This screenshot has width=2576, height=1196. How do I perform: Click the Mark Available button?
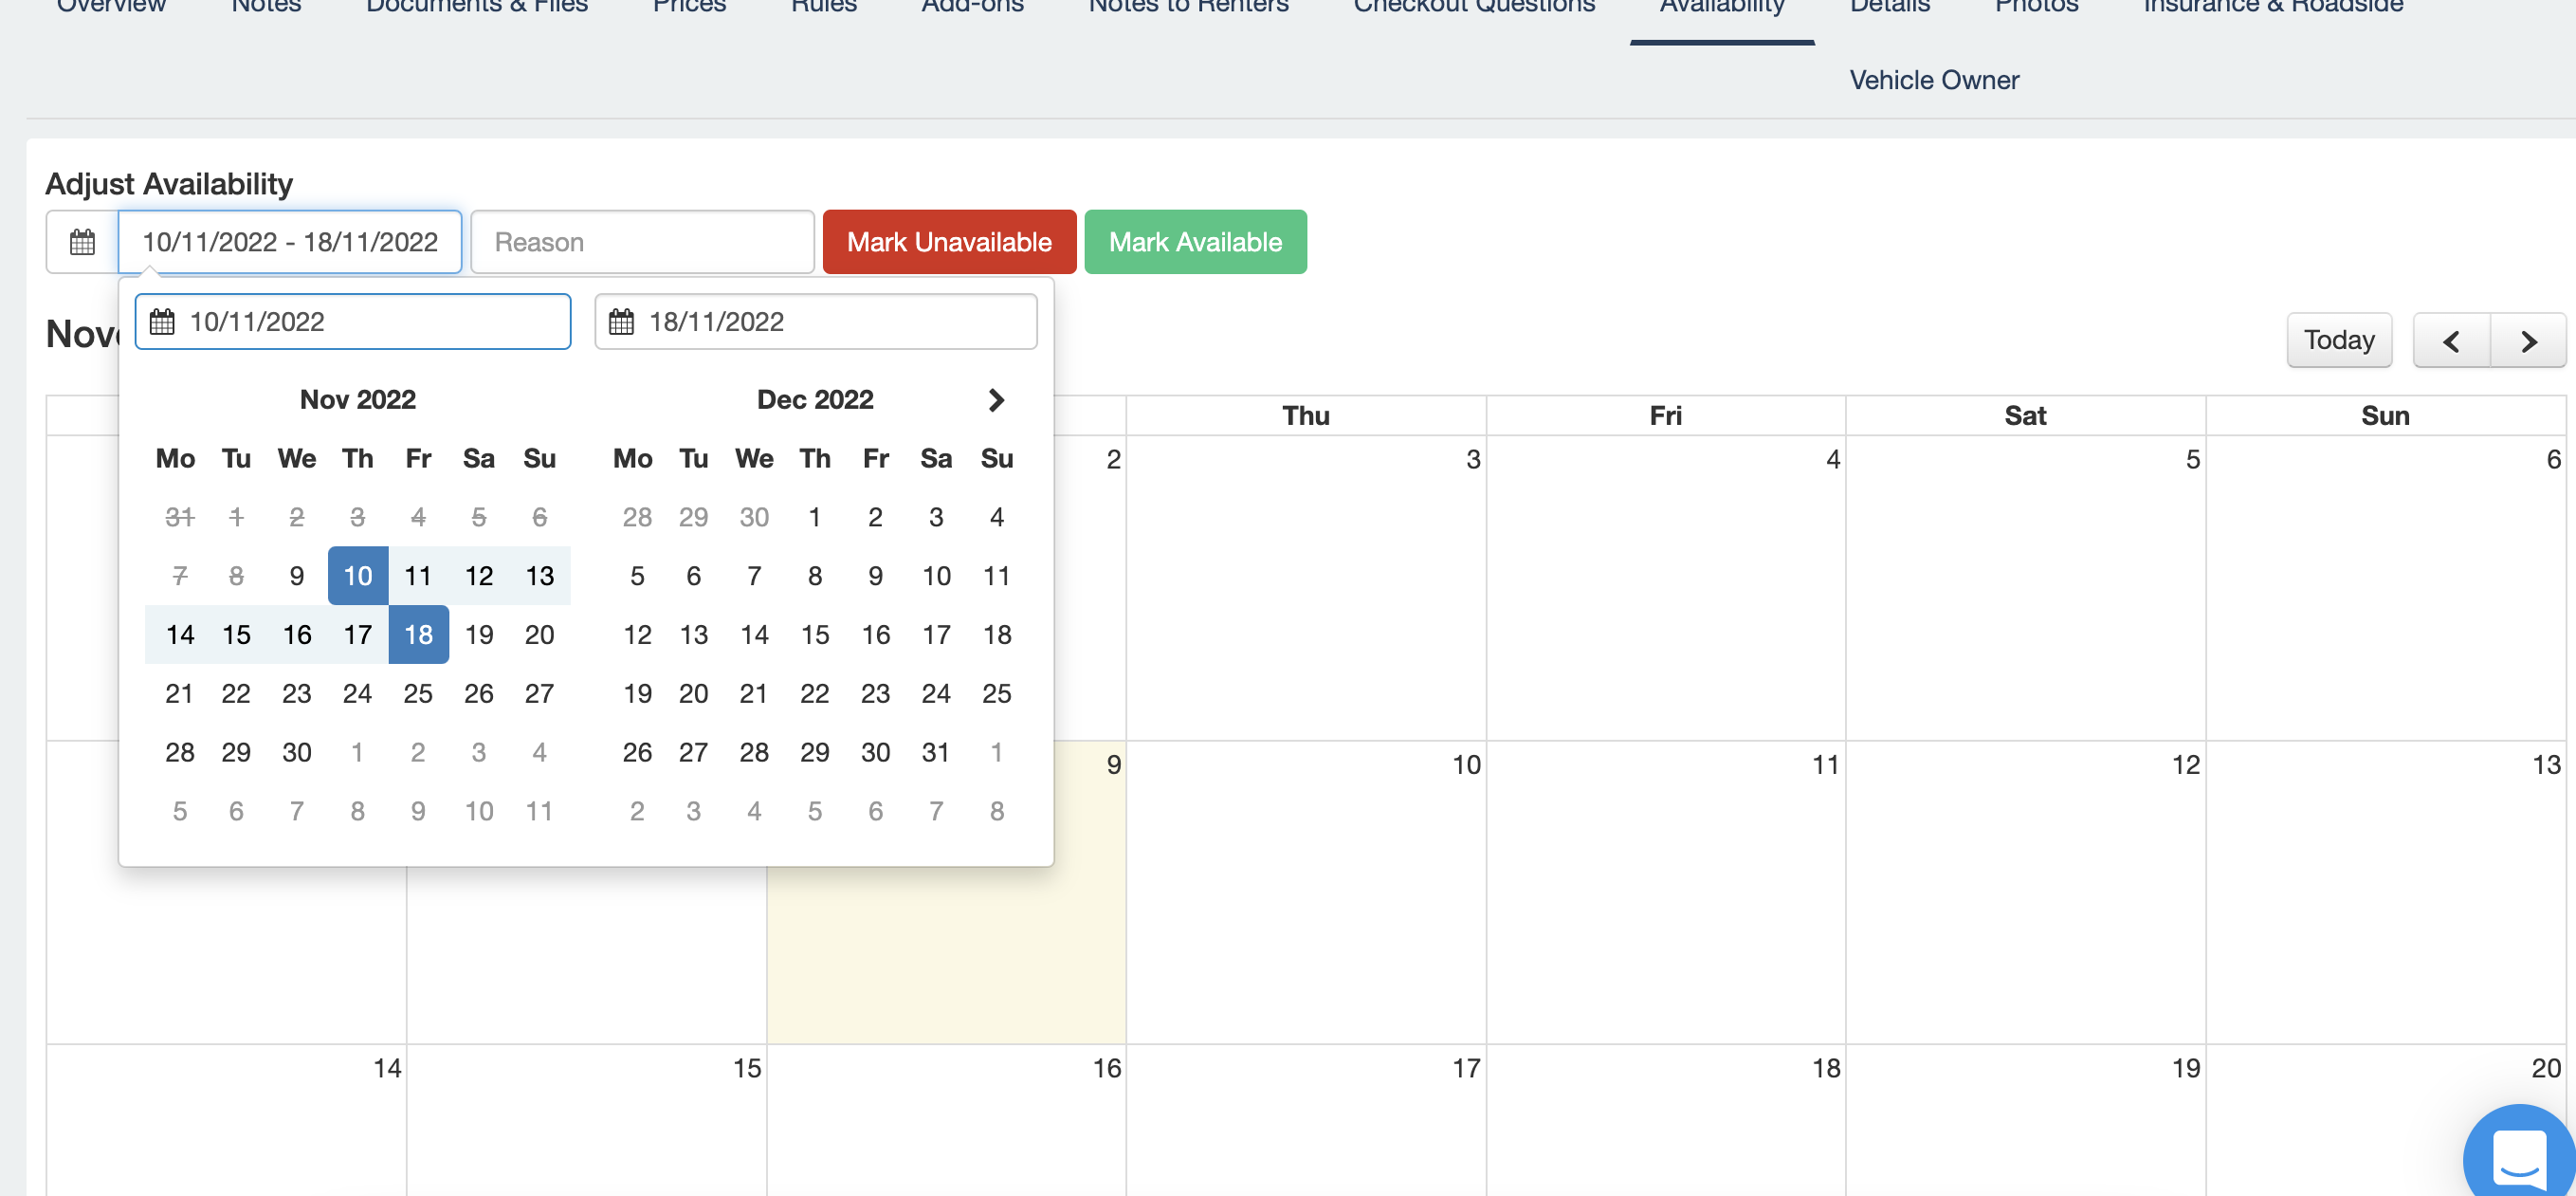pos(1194,242)
